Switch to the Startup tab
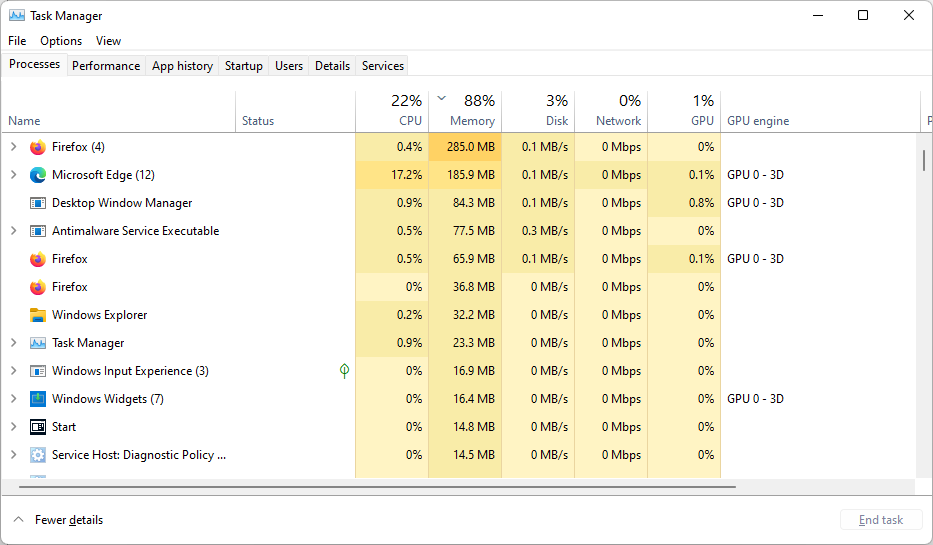Viewport: 933px width, 545px height. 243,66
